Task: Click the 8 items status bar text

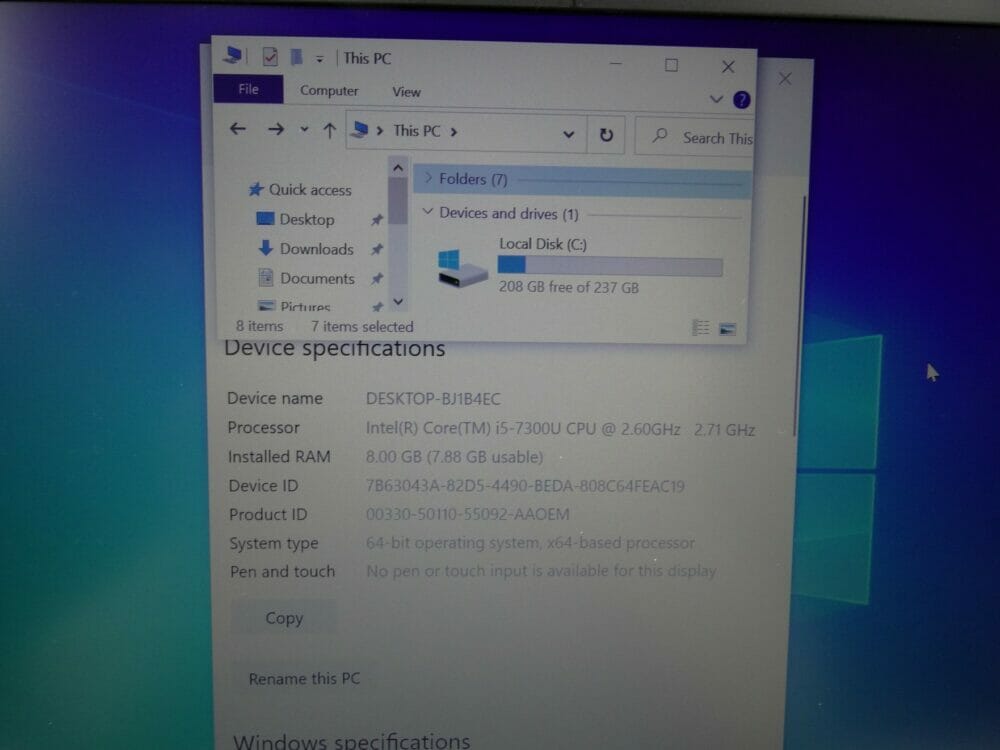Action: (x=259, y=327)
